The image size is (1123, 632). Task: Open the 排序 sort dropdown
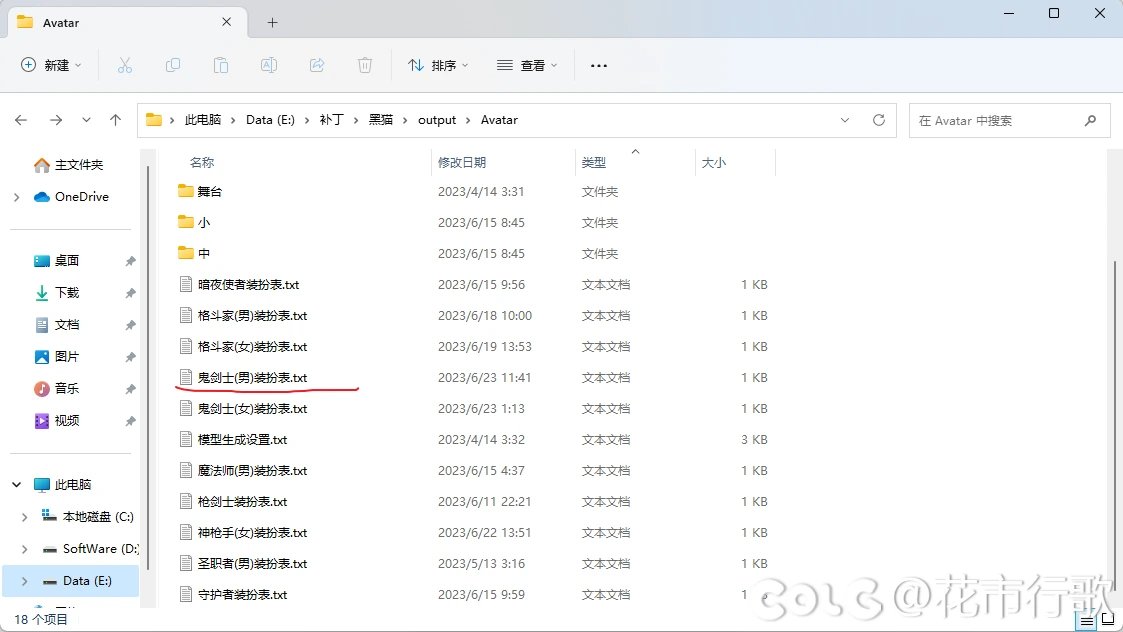point(438,65)
